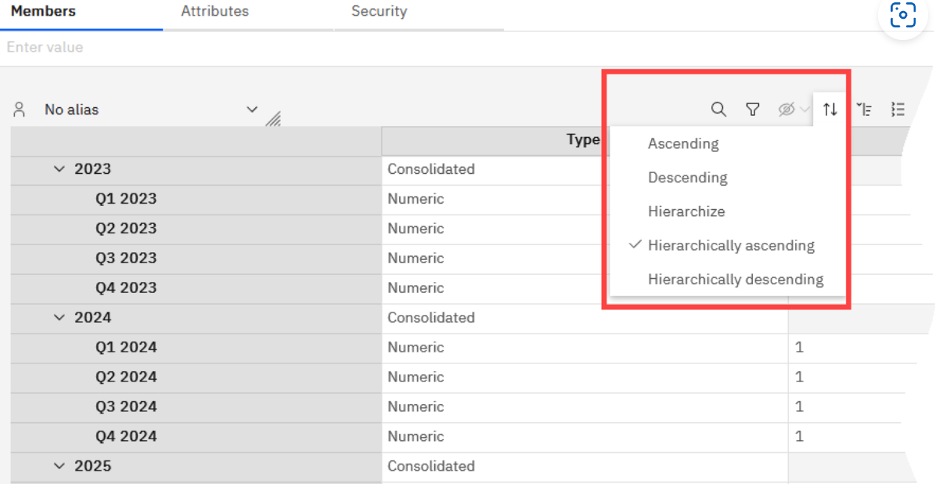This screenshot has height=484, width=936.
Task: Click the screenshot capture icon
Action: [x=903, y=16]
